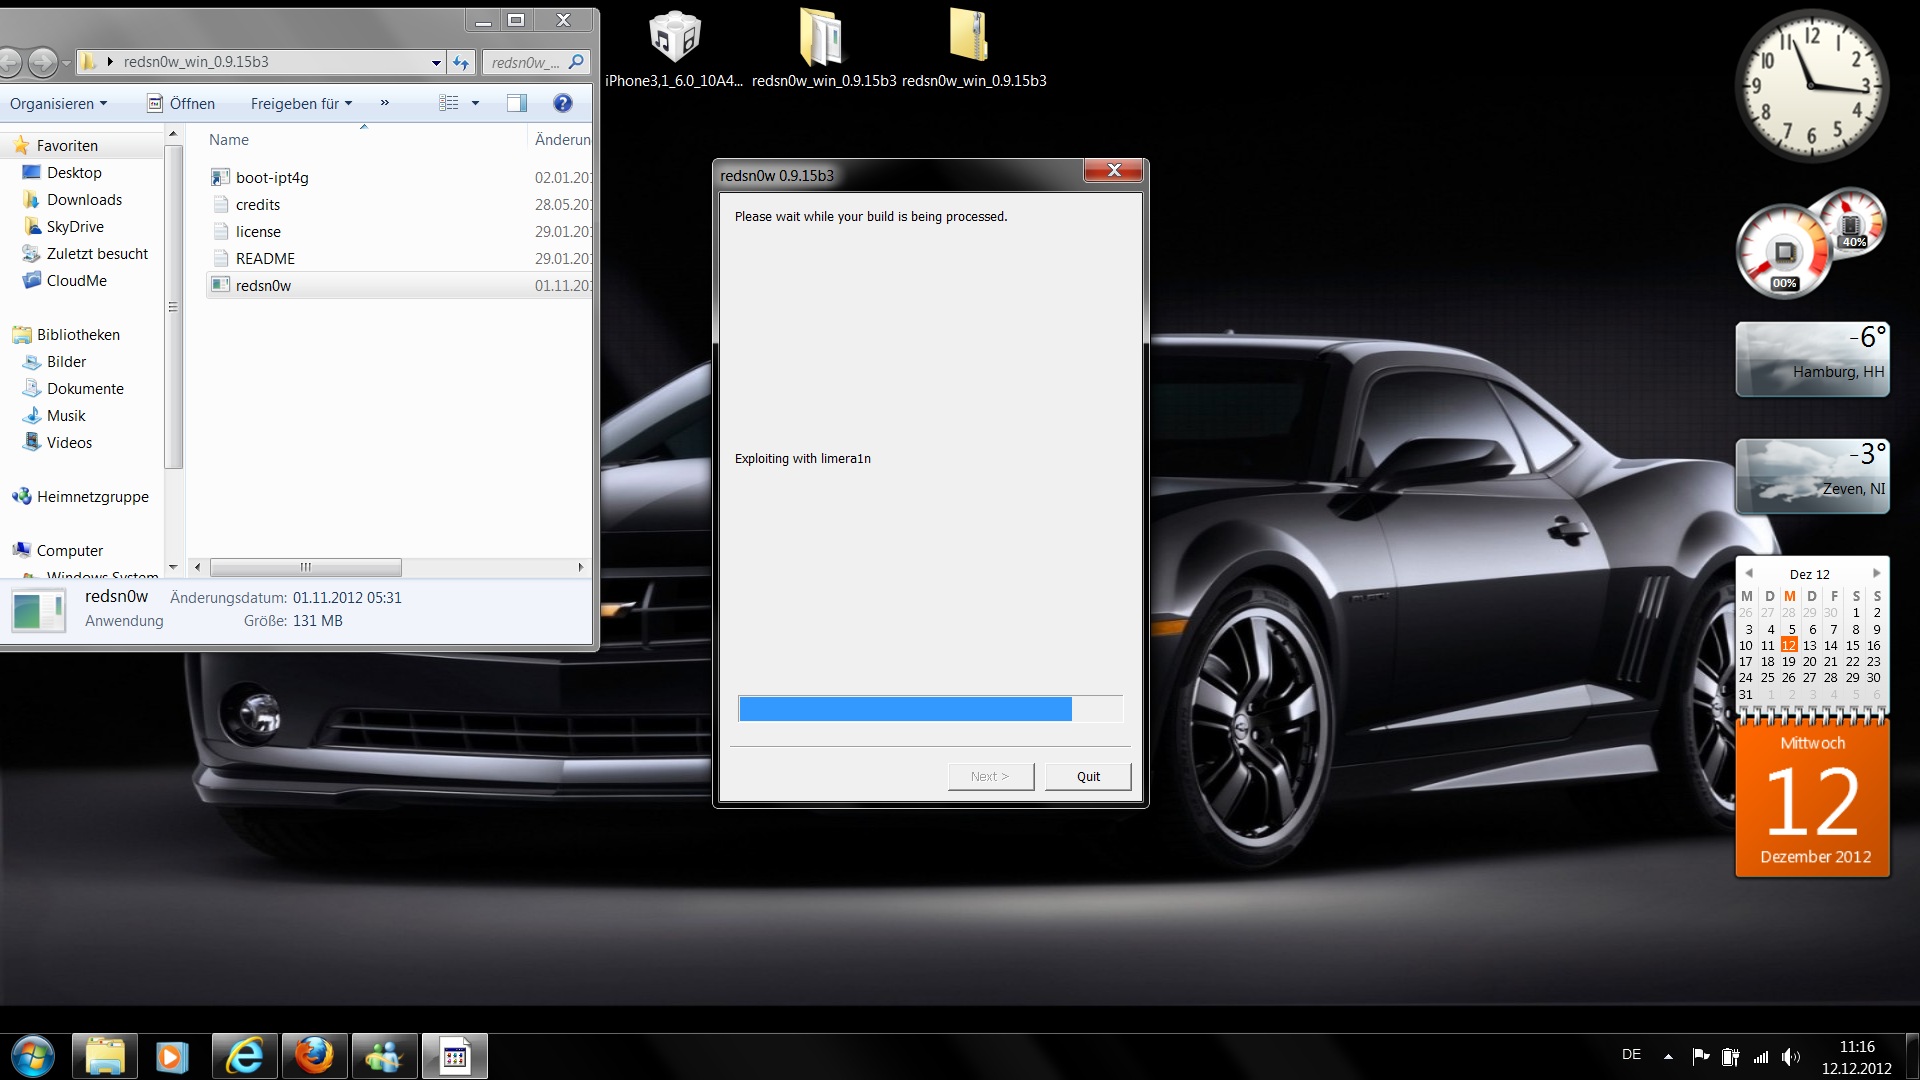Go to previous month in calendar gadget
Image resolution: width=1920 pixels, height=1080 pixels.
[x=1748, y=573]
